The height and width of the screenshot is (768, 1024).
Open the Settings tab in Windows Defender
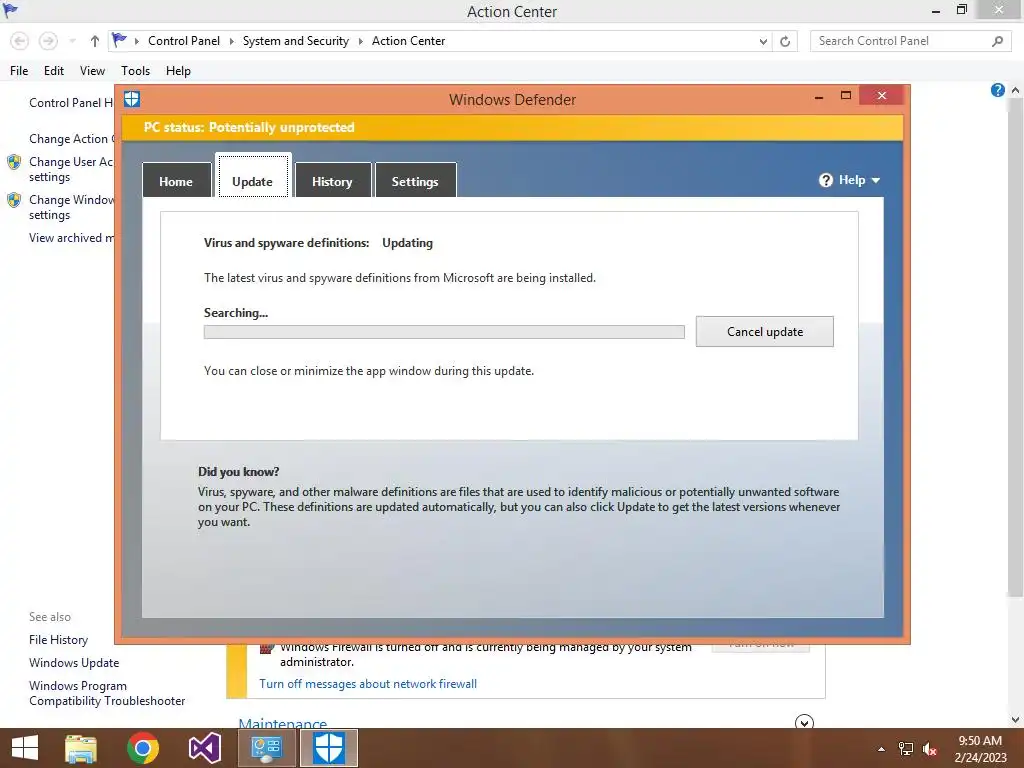(415, 181)
